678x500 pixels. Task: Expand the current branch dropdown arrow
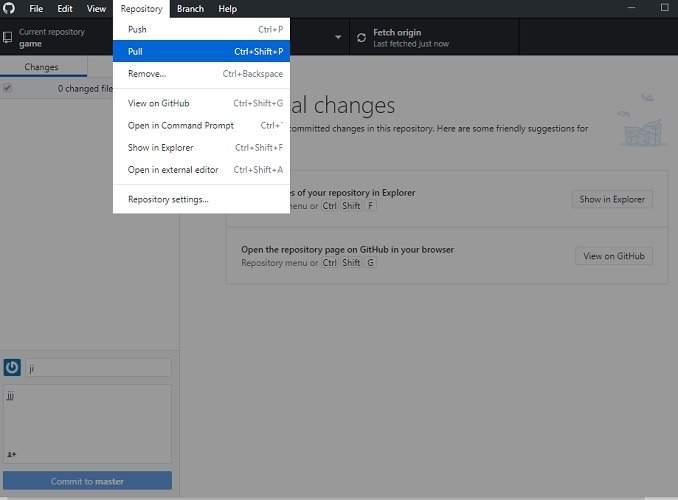click(338, 37)
